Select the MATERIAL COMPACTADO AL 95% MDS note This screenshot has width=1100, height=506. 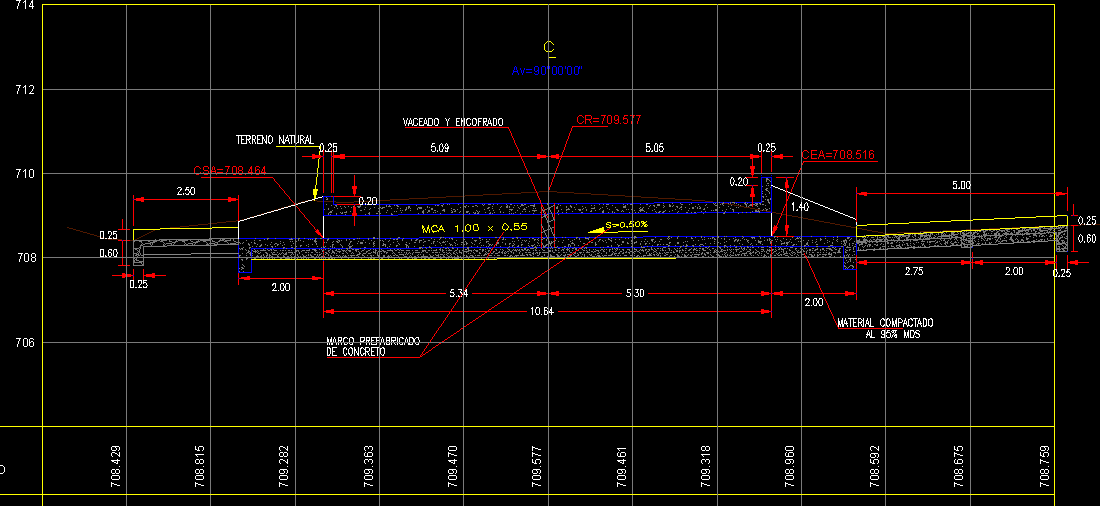point(884,328)
